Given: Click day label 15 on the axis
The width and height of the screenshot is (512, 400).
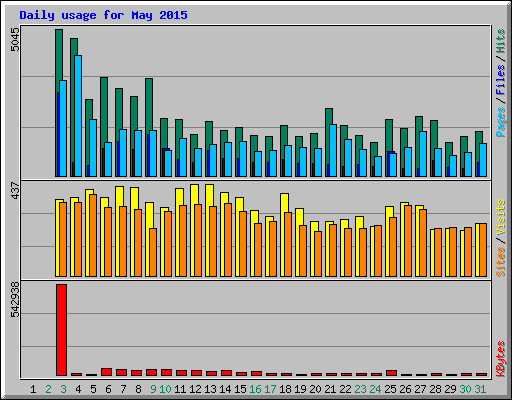Looking at the screenshot, I should (x=240, y=389).
